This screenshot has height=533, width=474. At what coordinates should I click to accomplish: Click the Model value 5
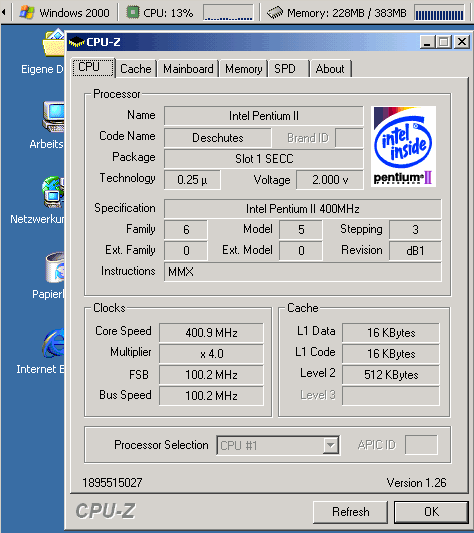(301, 230)
